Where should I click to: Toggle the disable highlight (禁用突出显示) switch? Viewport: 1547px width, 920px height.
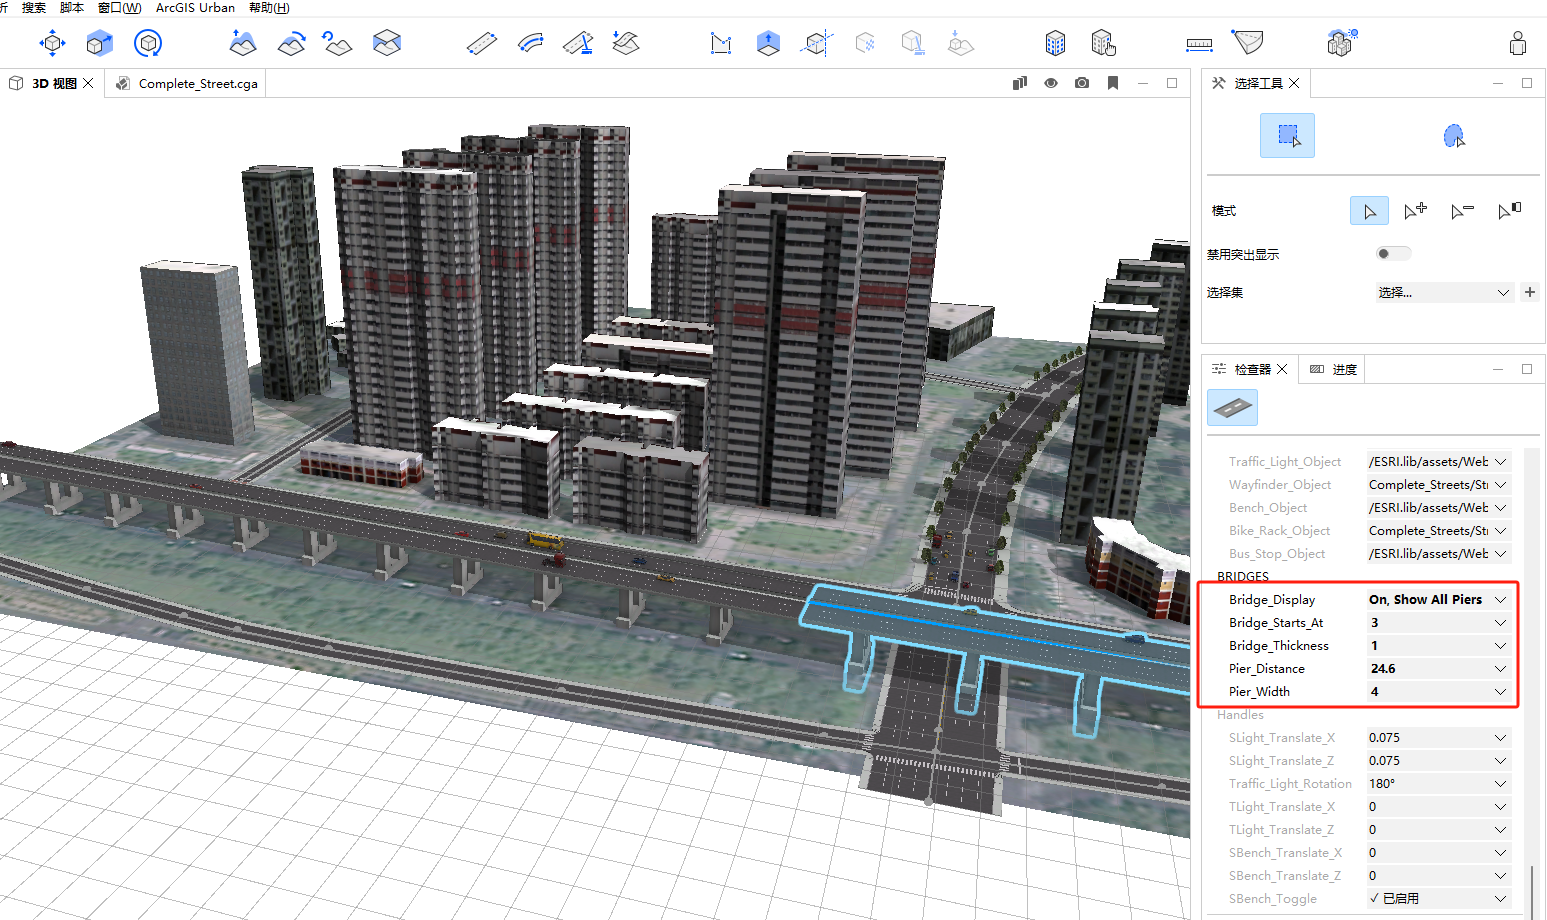1392,254
